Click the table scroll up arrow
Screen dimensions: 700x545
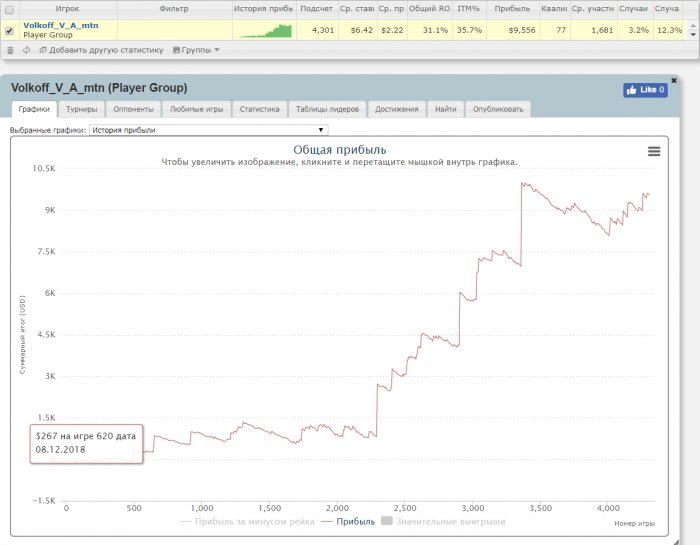tap(693, 26)
